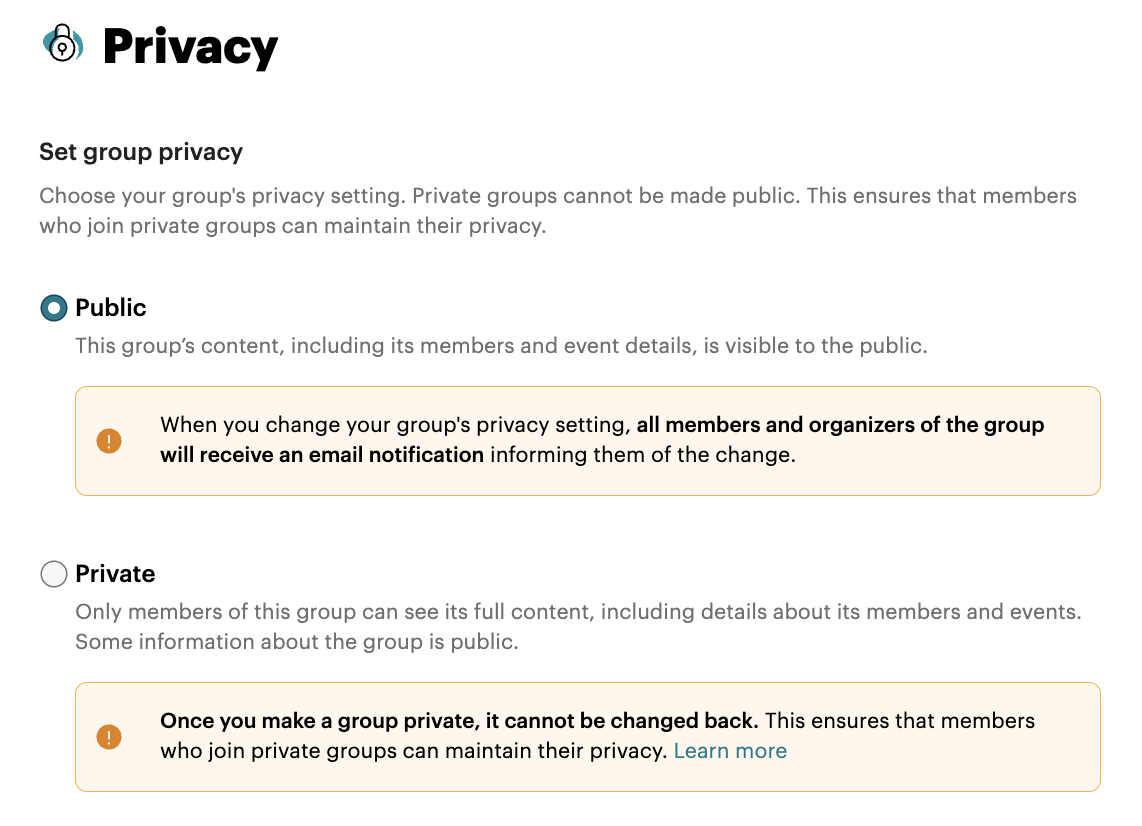This screenshot has width=1142, height=826.
Task: Click the warning icon in private group notice
Action: tap(108, 737)
